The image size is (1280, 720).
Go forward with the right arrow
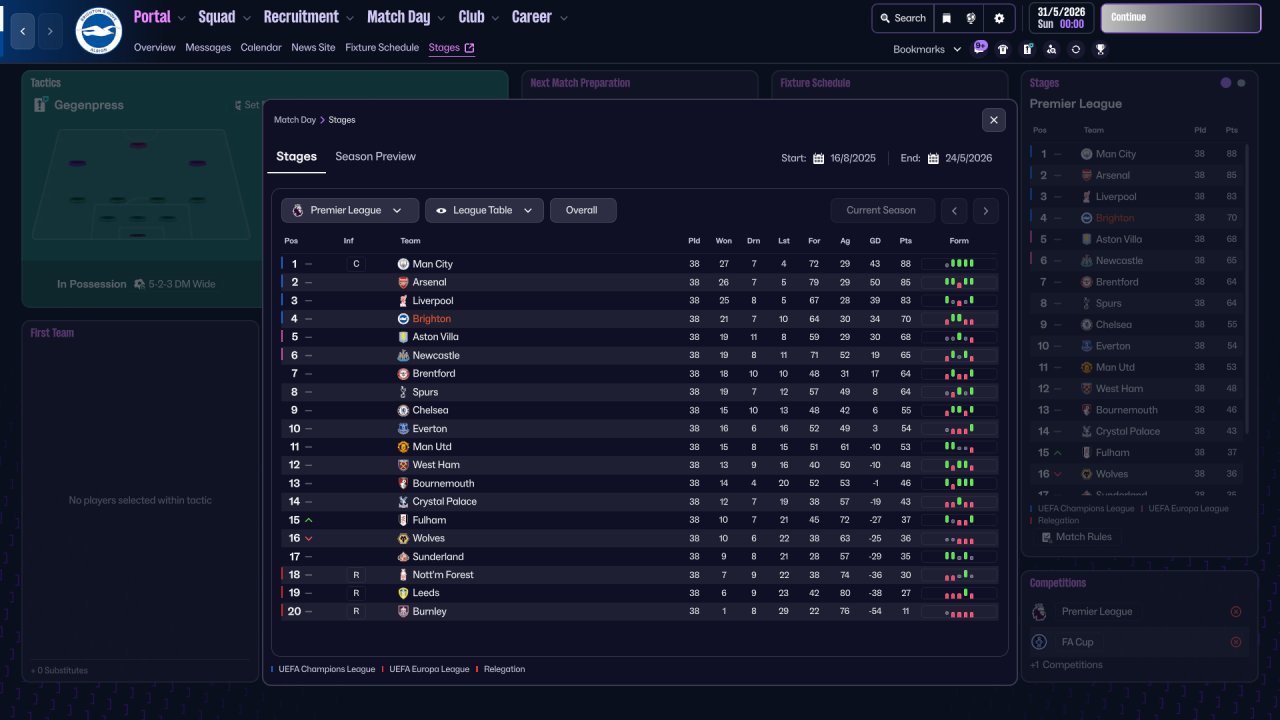[x=50, y=31]
